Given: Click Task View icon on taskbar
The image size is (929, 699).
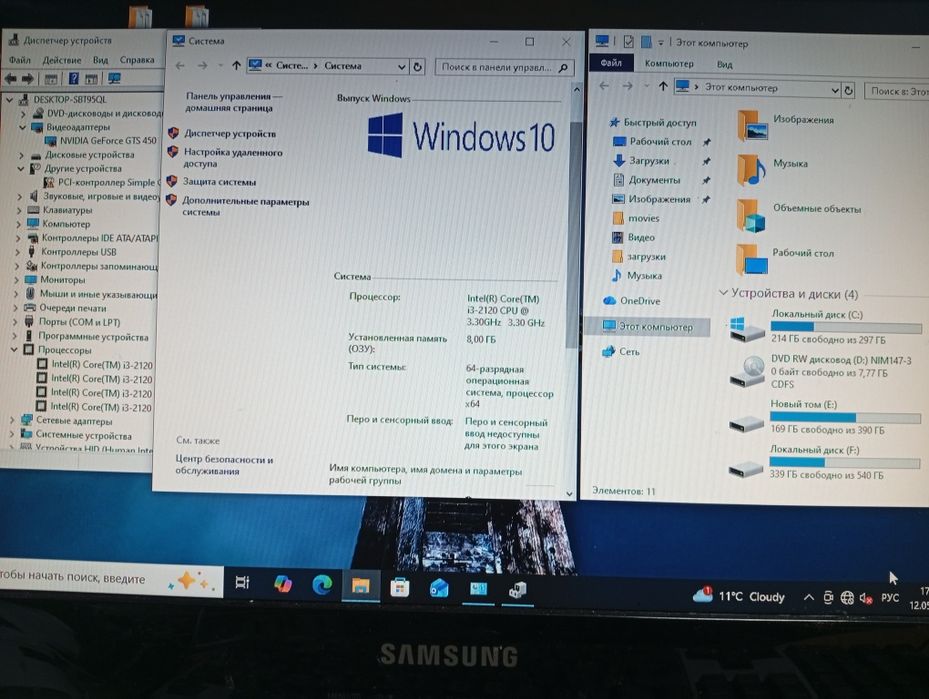Looking at the screenshot, I should 242,582.
